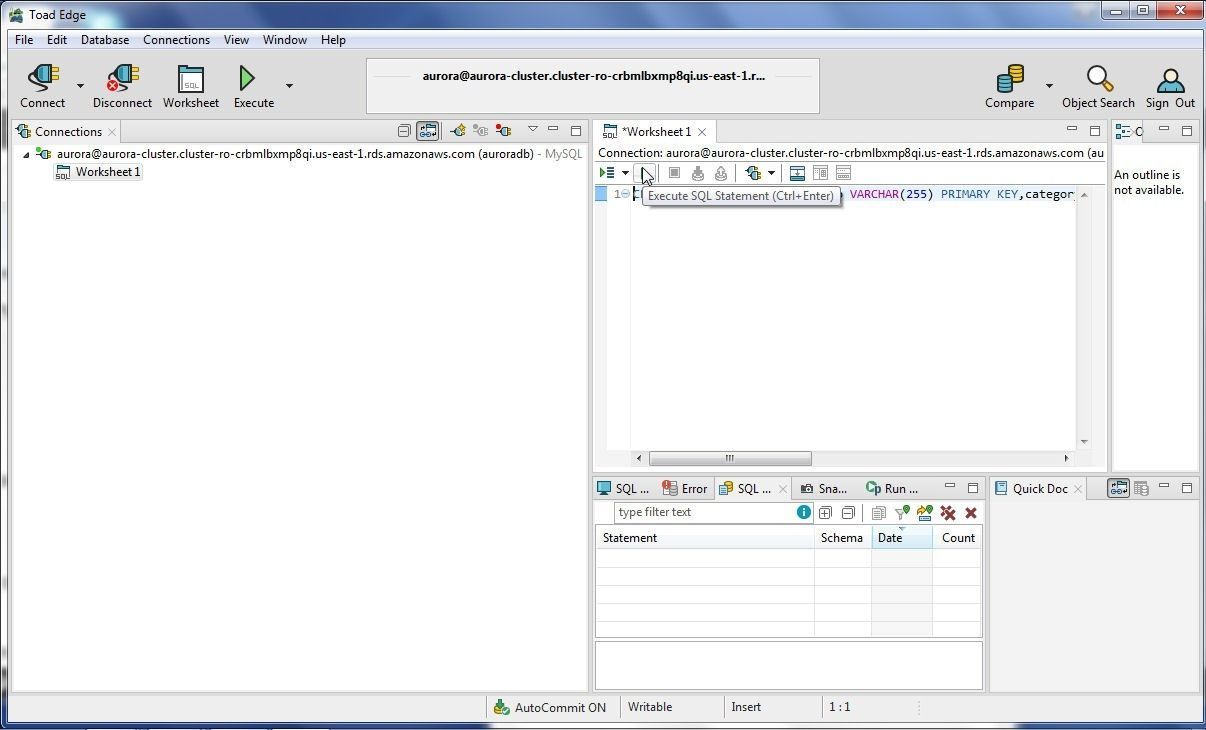
Task: Toggle AutoCommit ON in status bar
Action: coord(550,707)
